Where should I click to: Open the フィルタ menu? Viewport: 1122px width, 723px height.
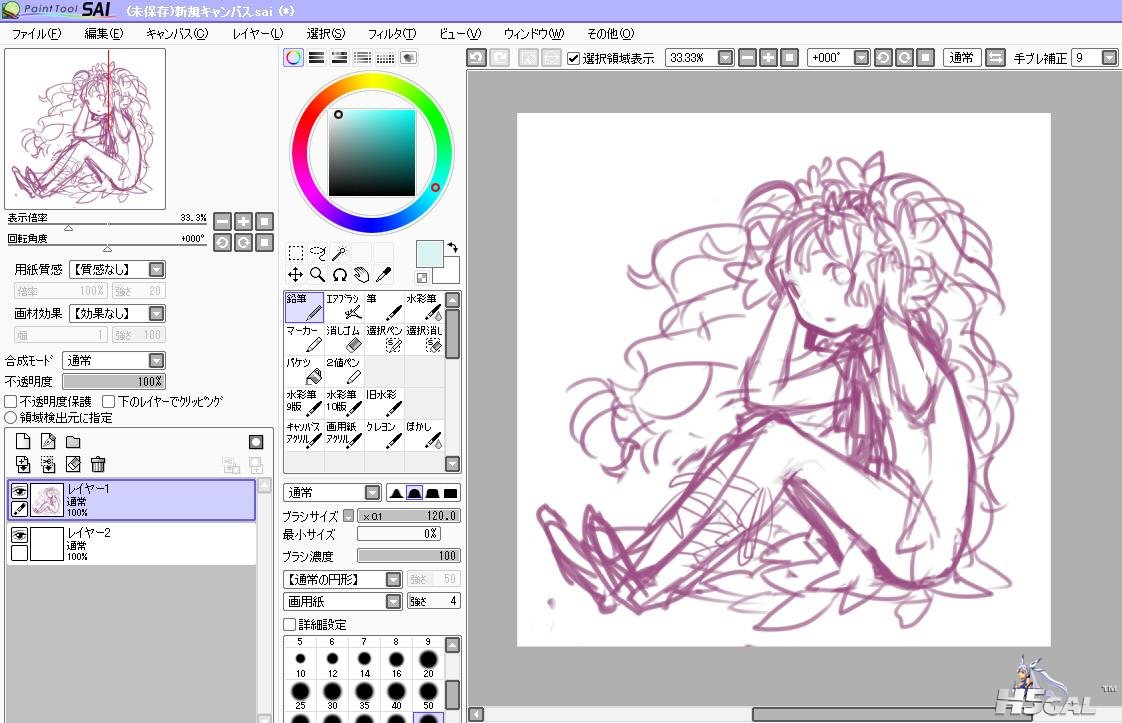[x=391, y=34]
